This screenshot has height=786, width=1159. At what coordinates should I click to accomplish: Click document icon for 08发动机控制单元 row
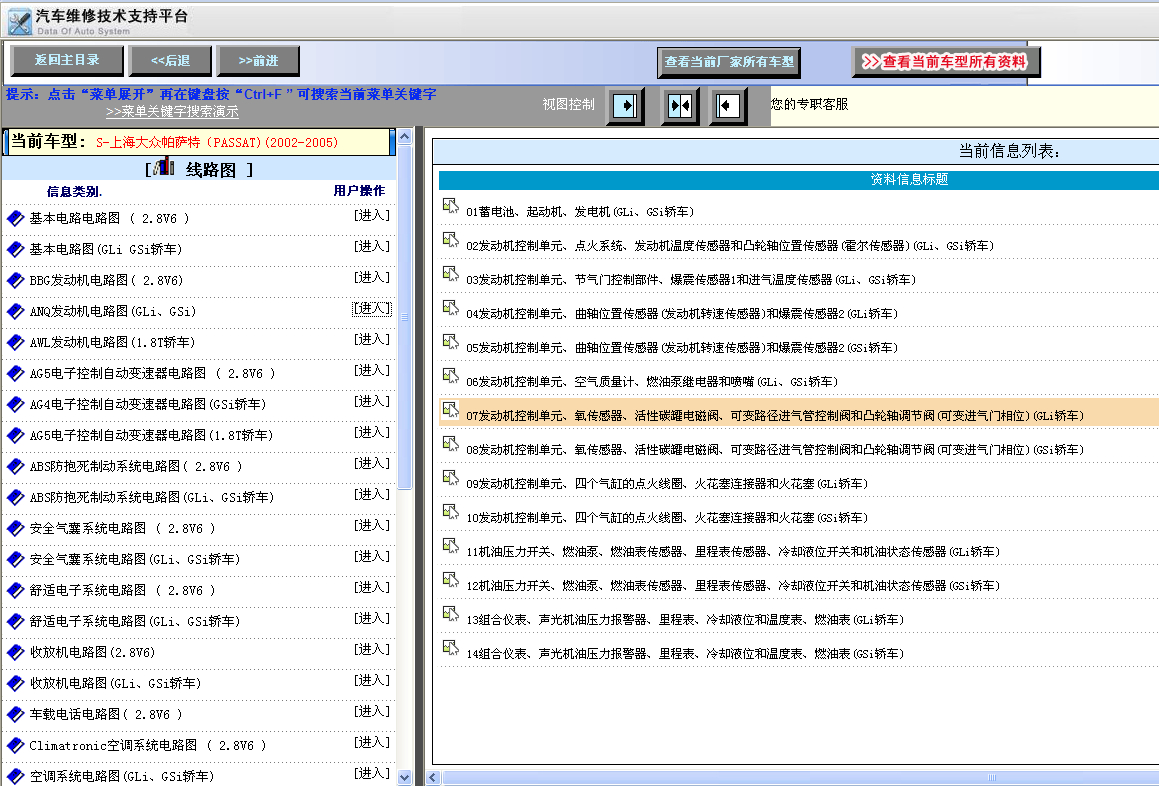(450, 444)
